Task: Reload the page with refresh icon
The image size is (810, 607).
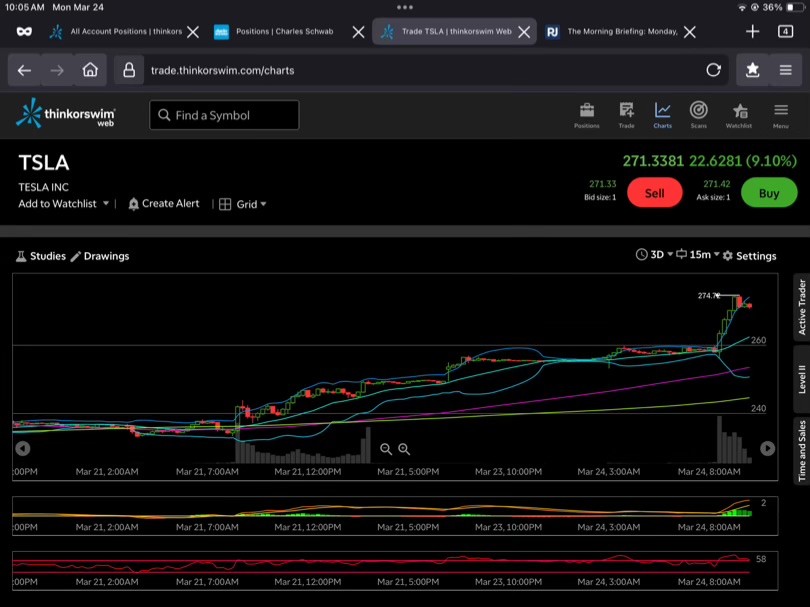Action: click(x=713, y=70)
